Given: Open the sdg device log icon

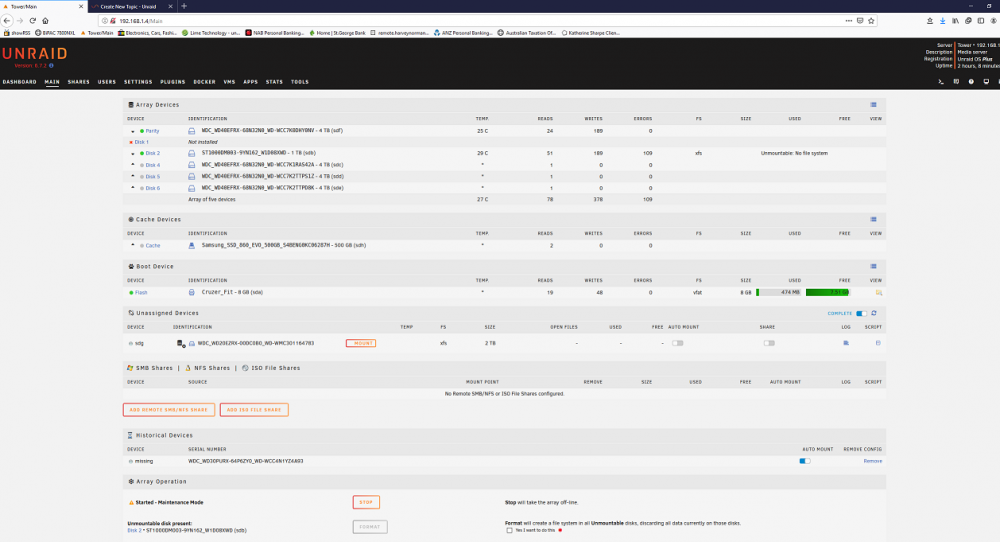Looking at the screenshot, I should click(x=846, y=343).
